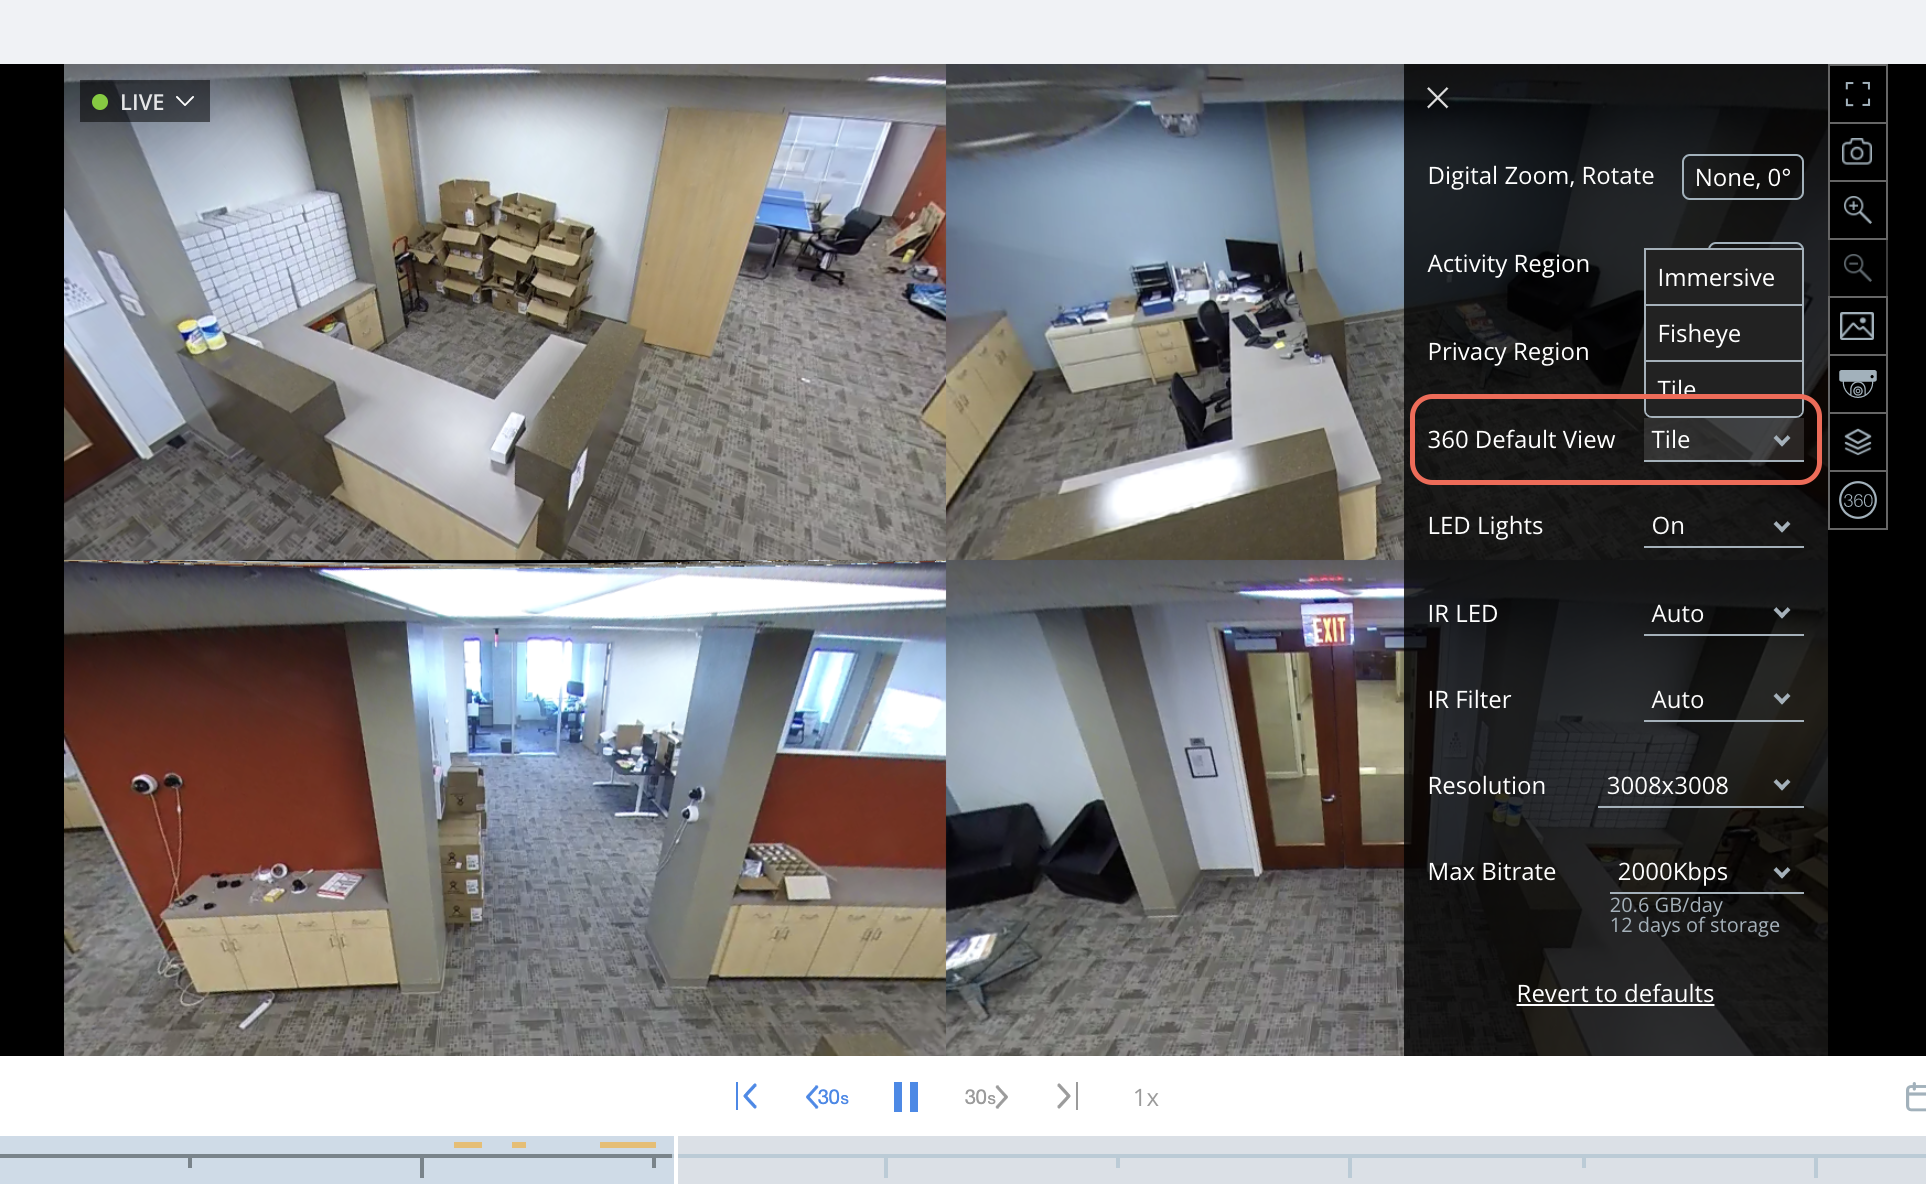Open the calendar icon beside playback controls
1926x1184 pixels.
coord(1915,1097)
